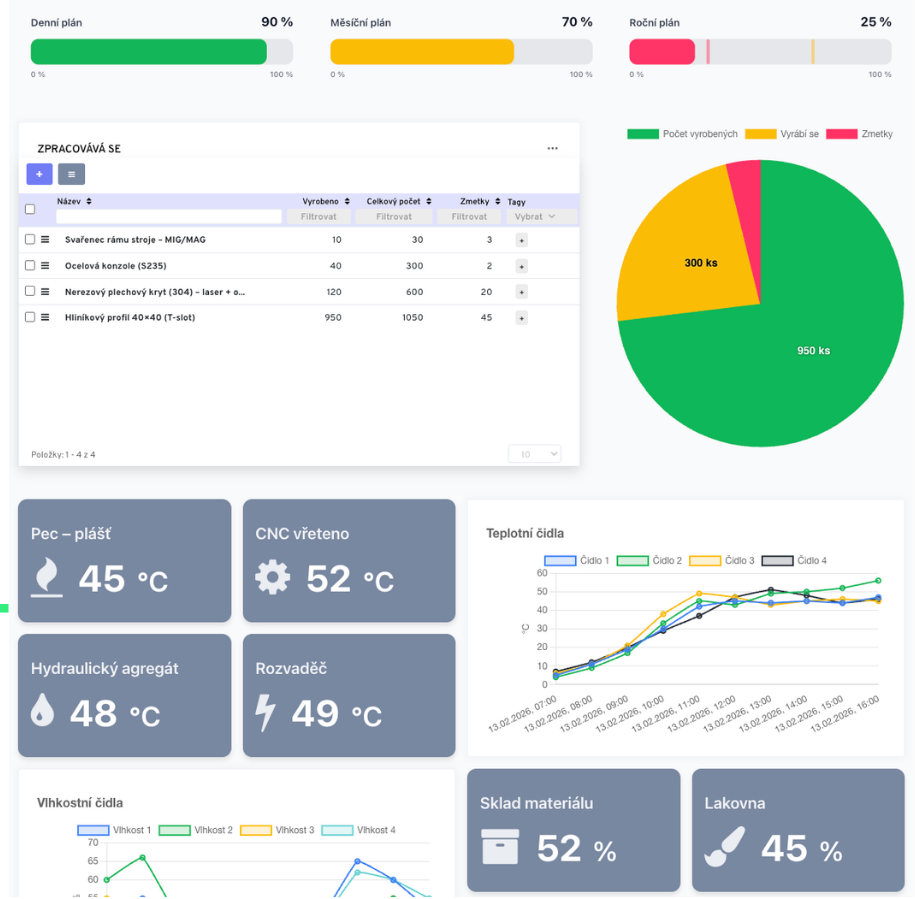The height and width of the screenshot is (899, 915).
Task: Open the Vybrat tags dropdown
Action: [x=533, y=217]
